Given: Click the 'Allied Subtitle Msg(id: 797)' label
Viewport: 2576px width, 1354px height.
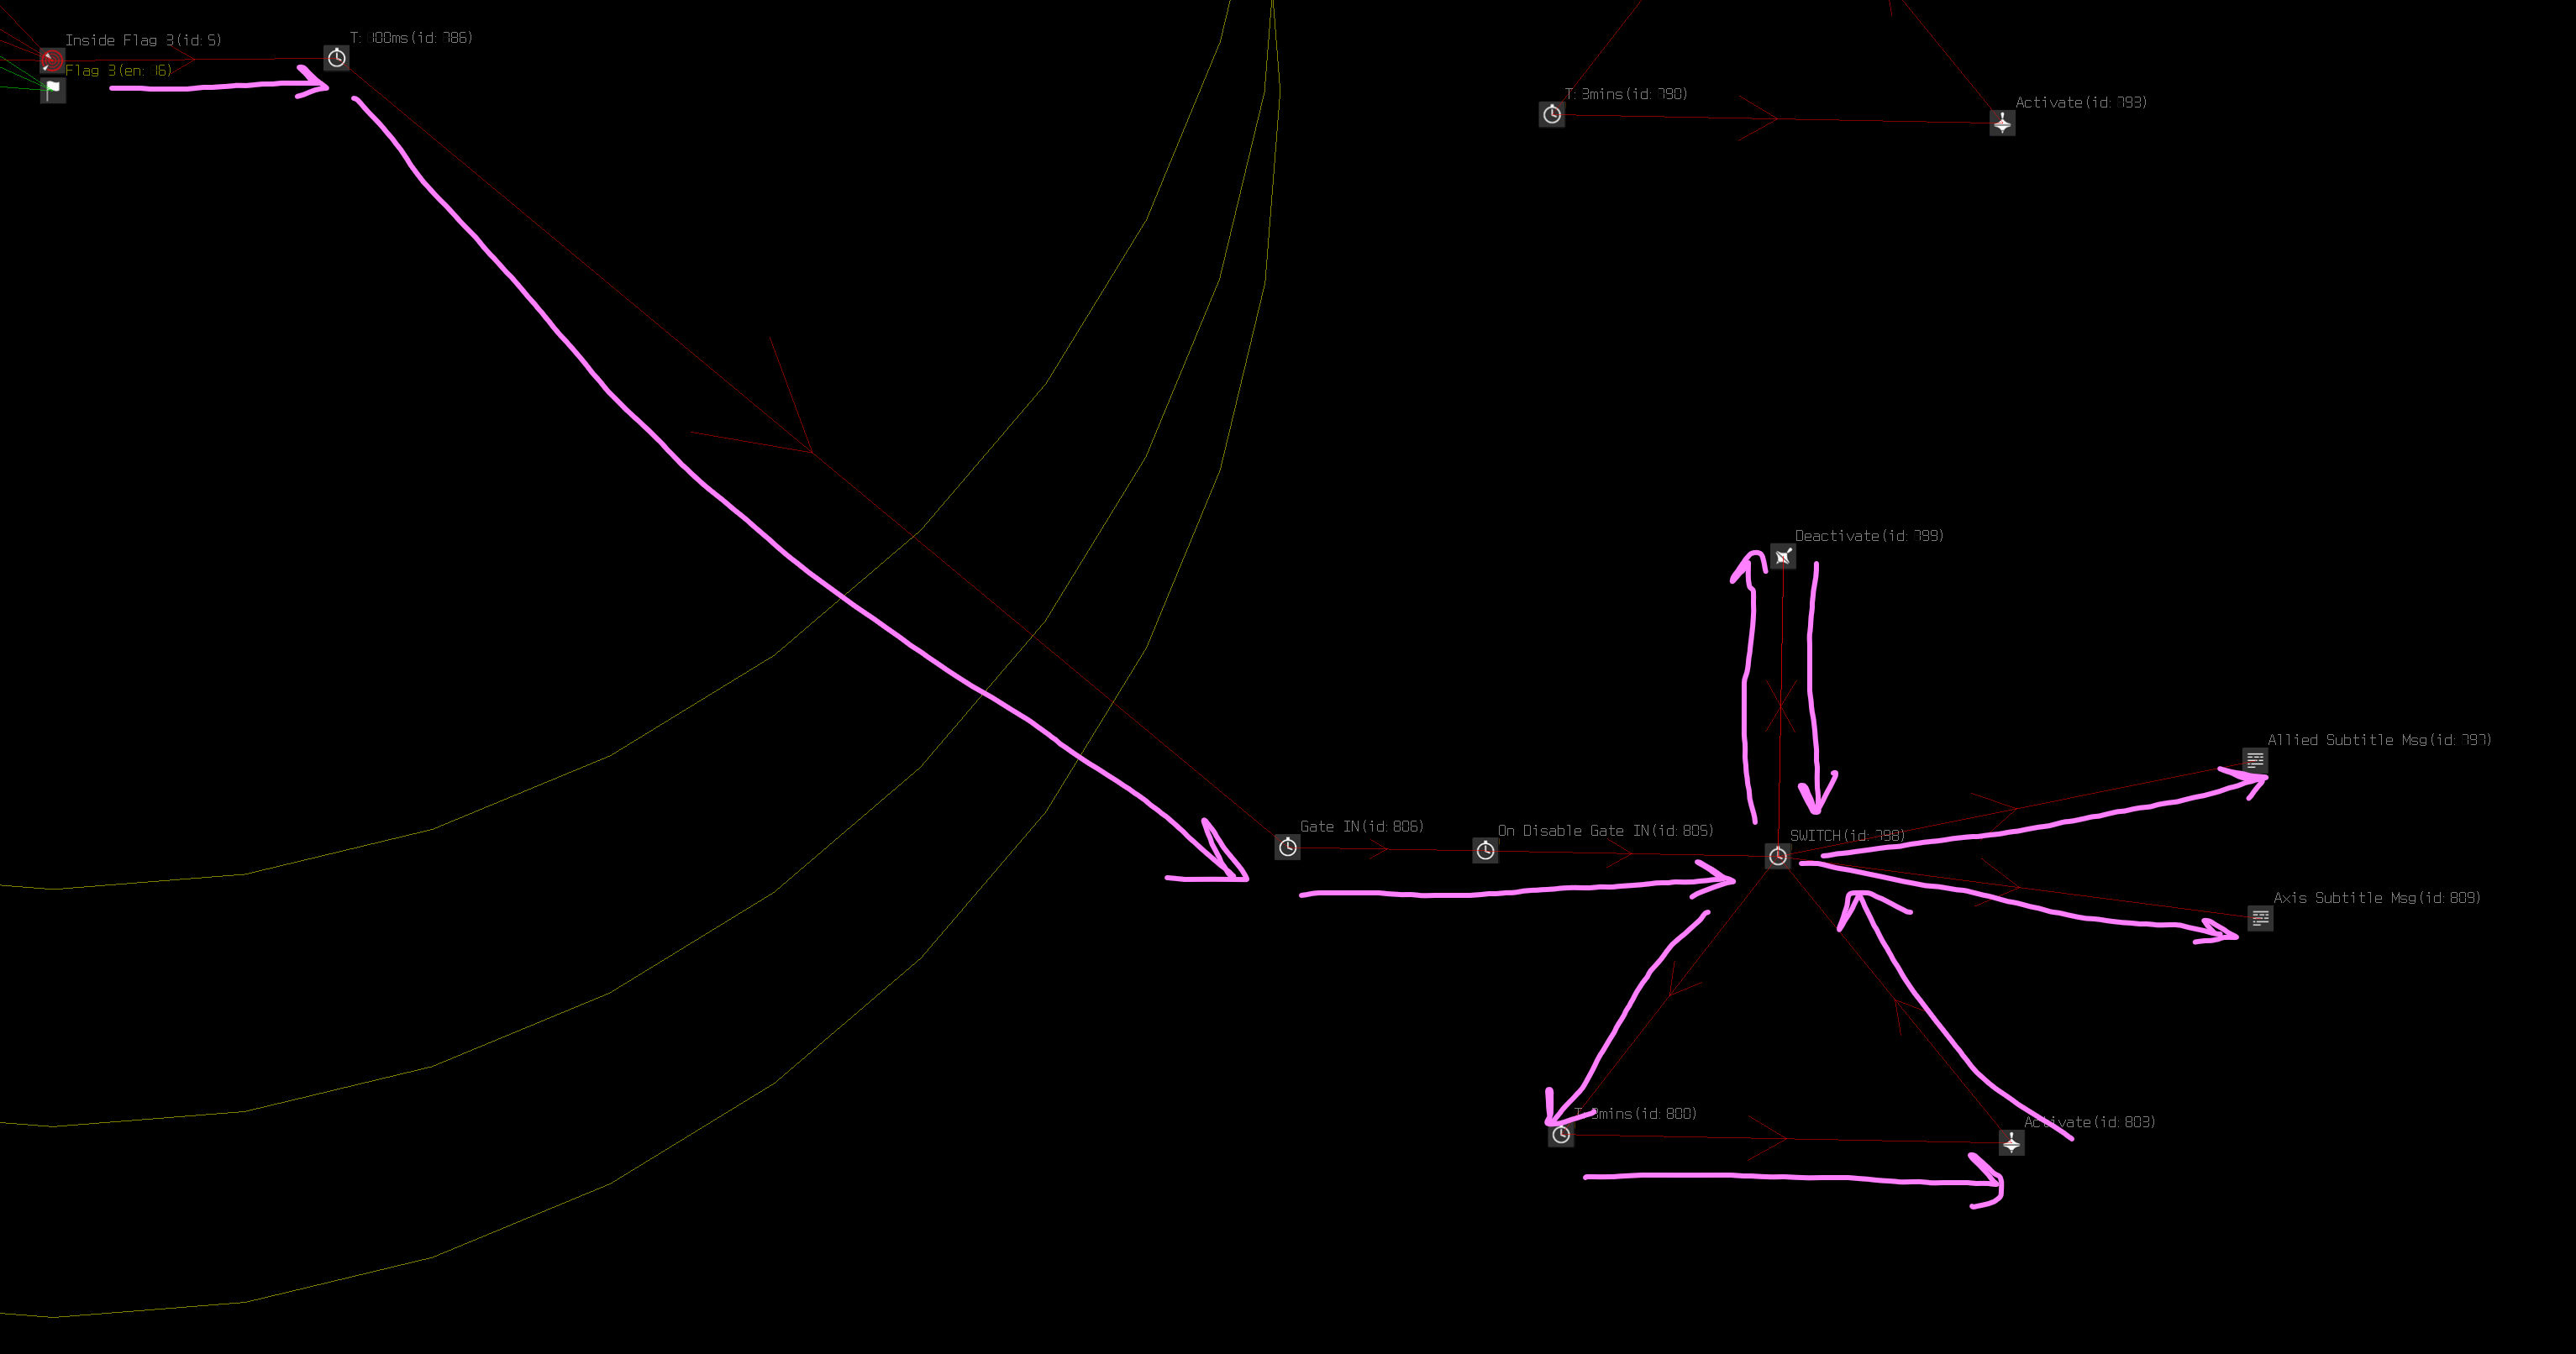Looking at the screenshot, I should coord(2379,739).
